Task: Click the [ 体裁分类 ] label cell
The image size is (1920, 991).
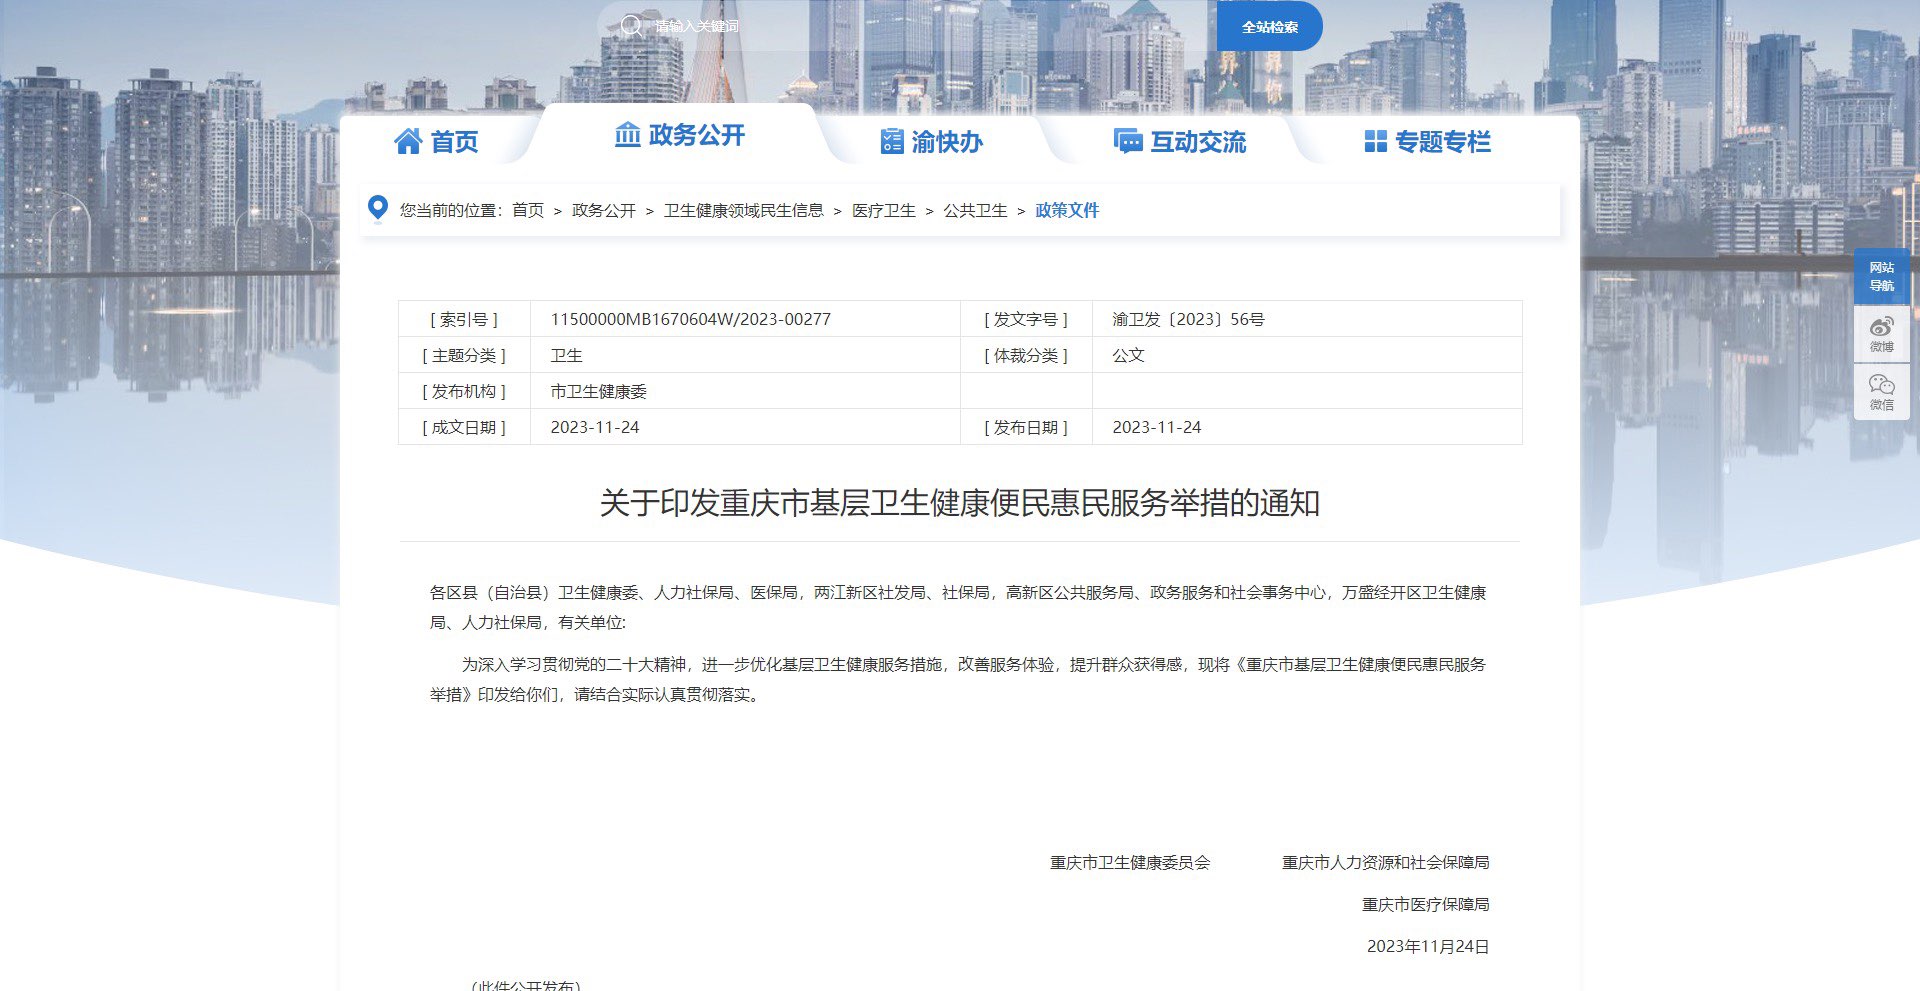Action: 1026,355
